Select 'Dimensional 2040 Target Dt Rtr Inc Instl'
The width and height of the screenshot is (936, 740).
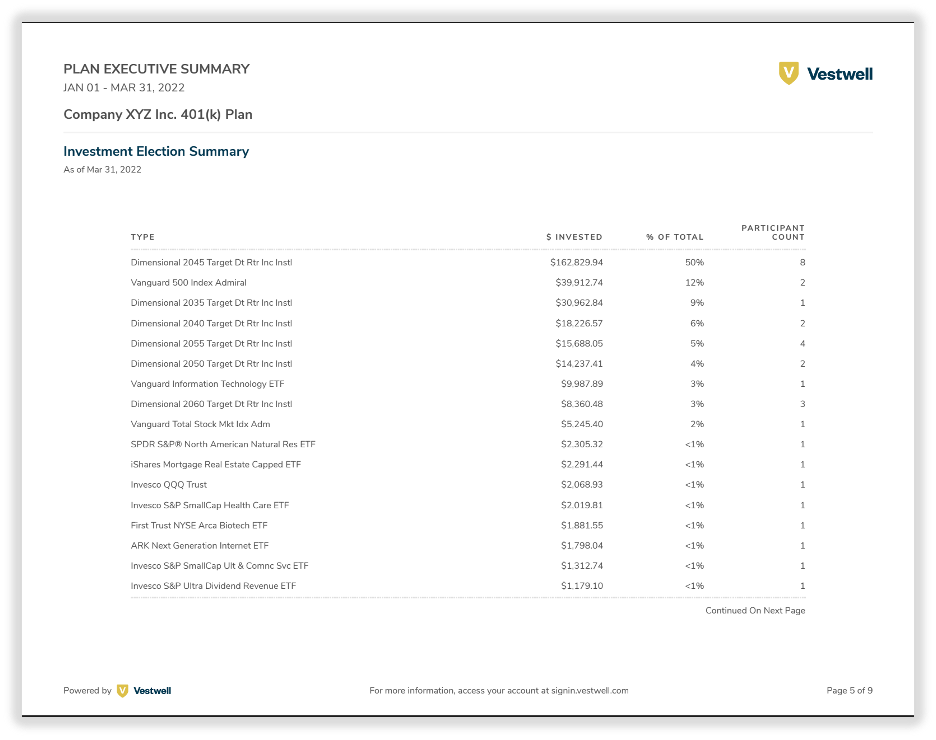coord(211,323)
